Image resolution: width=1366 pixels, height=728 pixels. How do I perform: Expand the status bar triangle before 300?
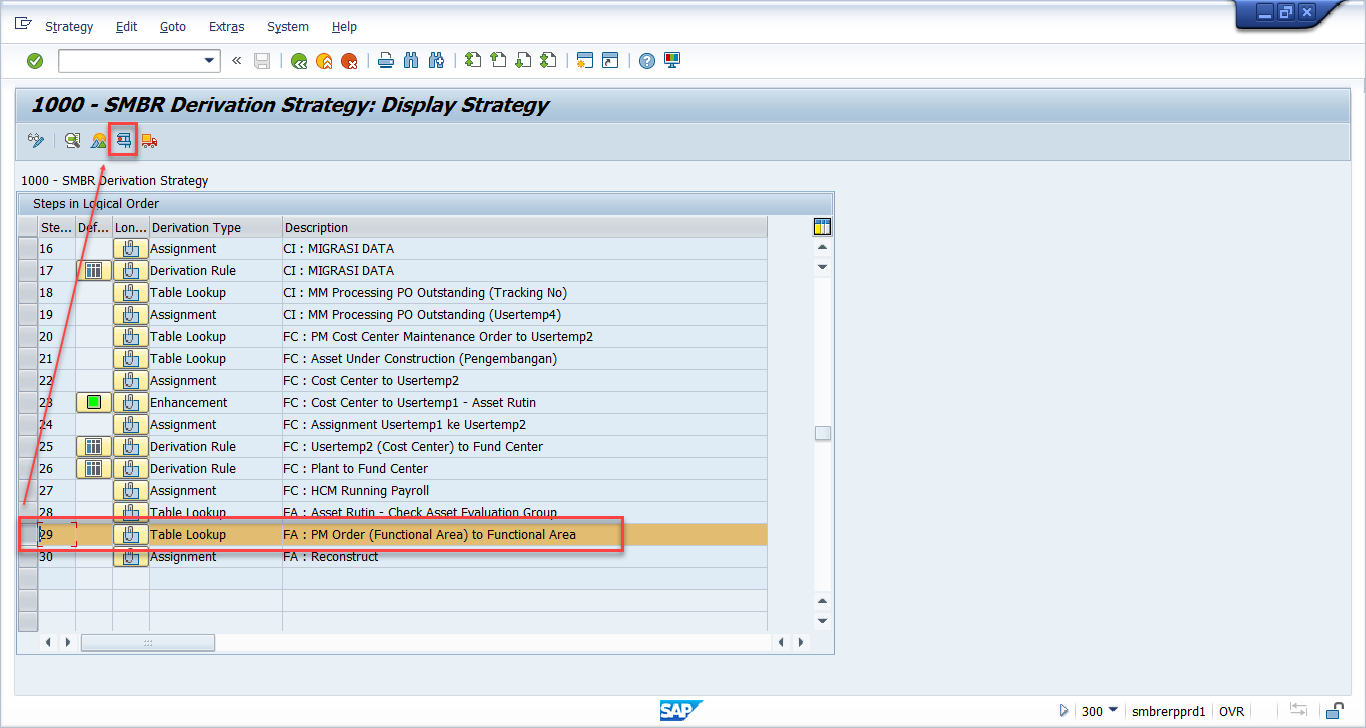(x=1064, y=711)
